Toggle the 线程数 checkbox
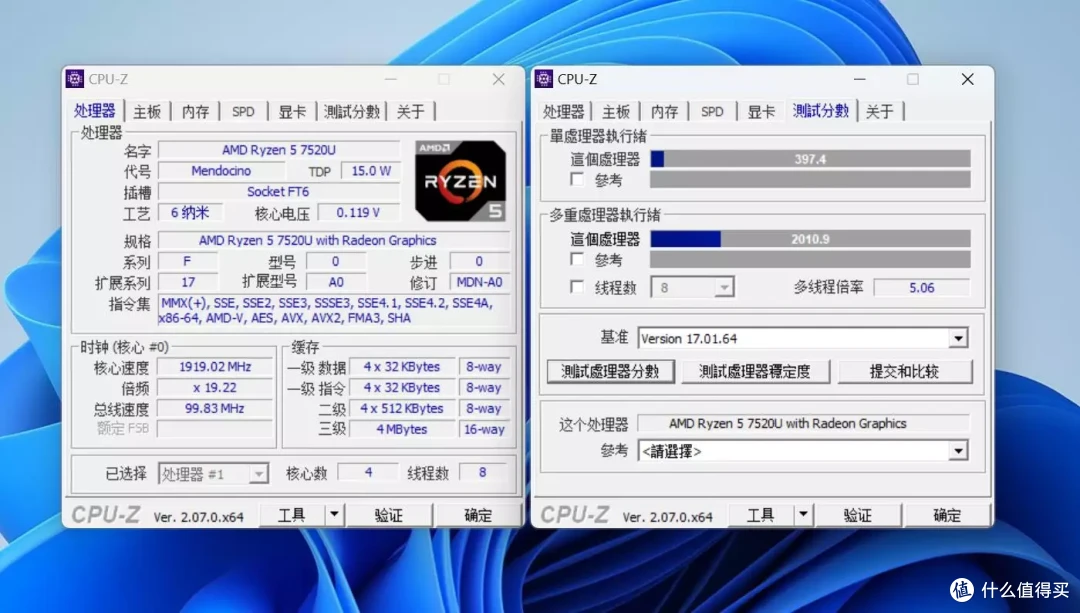Screen dimensions: 1080x613 577,287
